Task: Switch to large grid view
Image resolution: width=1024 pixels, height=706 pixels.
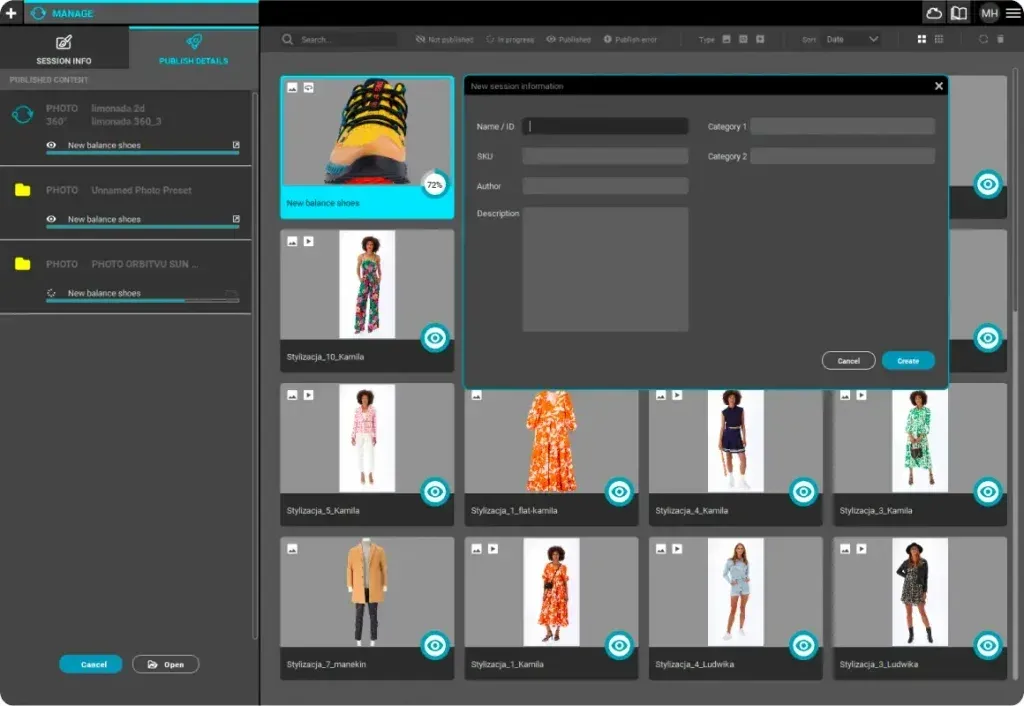Action: (922, 39)
